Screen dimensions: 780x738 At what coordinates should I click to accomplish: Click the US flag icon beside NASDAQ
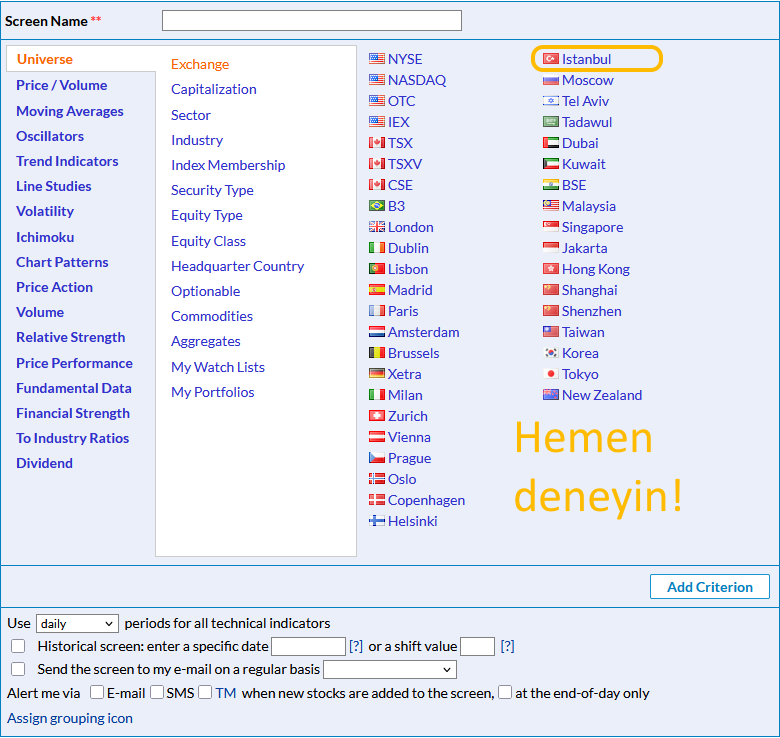[377, 80]
